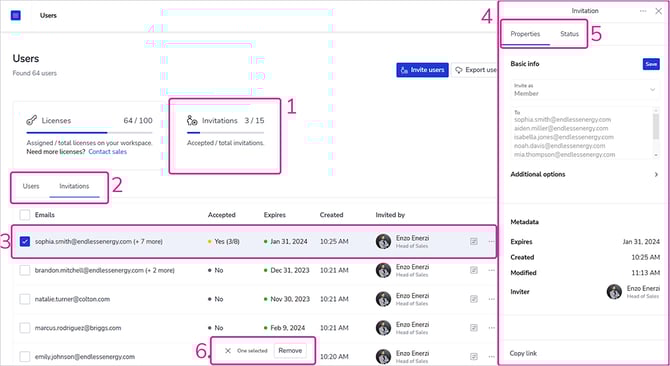670x366 pixels.
Task: Check the natalie.turner@colton.com checkbox
Action: tap(25, 299)
